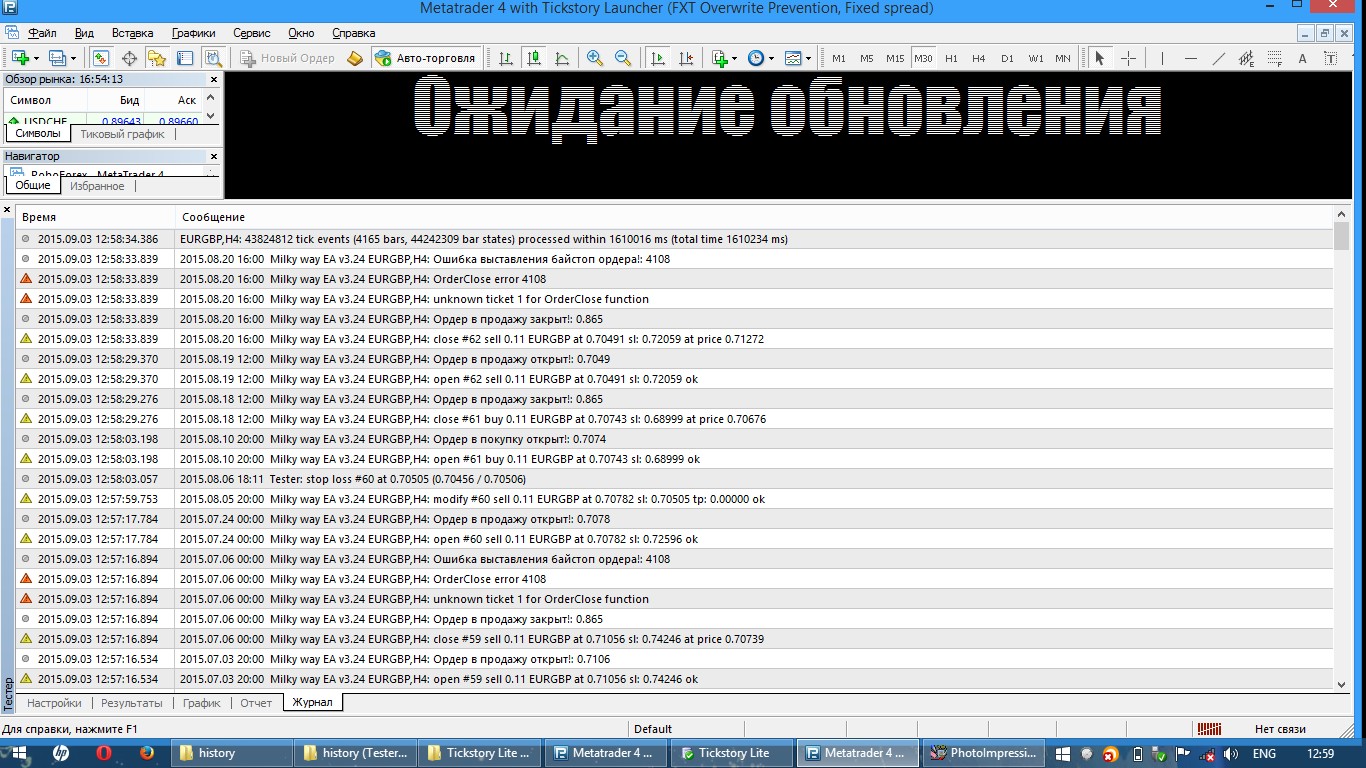Screen dimensions: 1366x768
Task: Select the Fibonacci retracement tool
Action: coord(1274,58)
